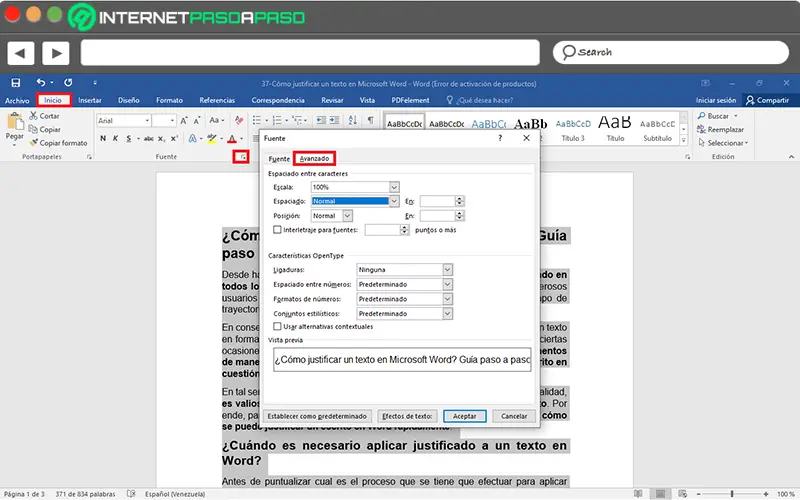Switch to the Avanzado tab in the dialog
800x500 pixels.
tap(314, 159)
